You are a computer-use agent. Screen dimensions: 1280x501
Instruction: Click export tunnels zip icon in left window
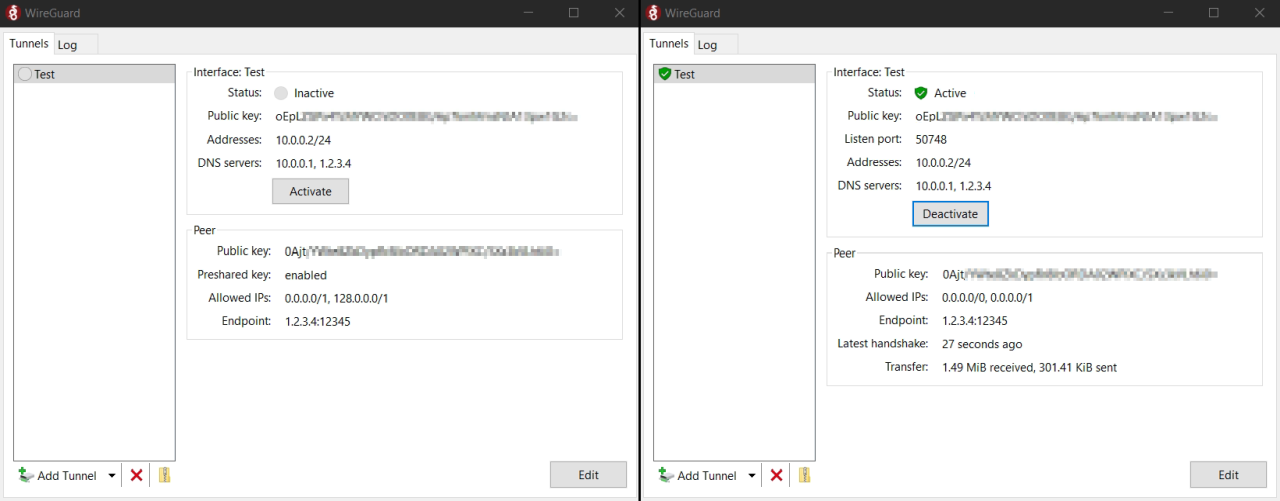[165, 475]
